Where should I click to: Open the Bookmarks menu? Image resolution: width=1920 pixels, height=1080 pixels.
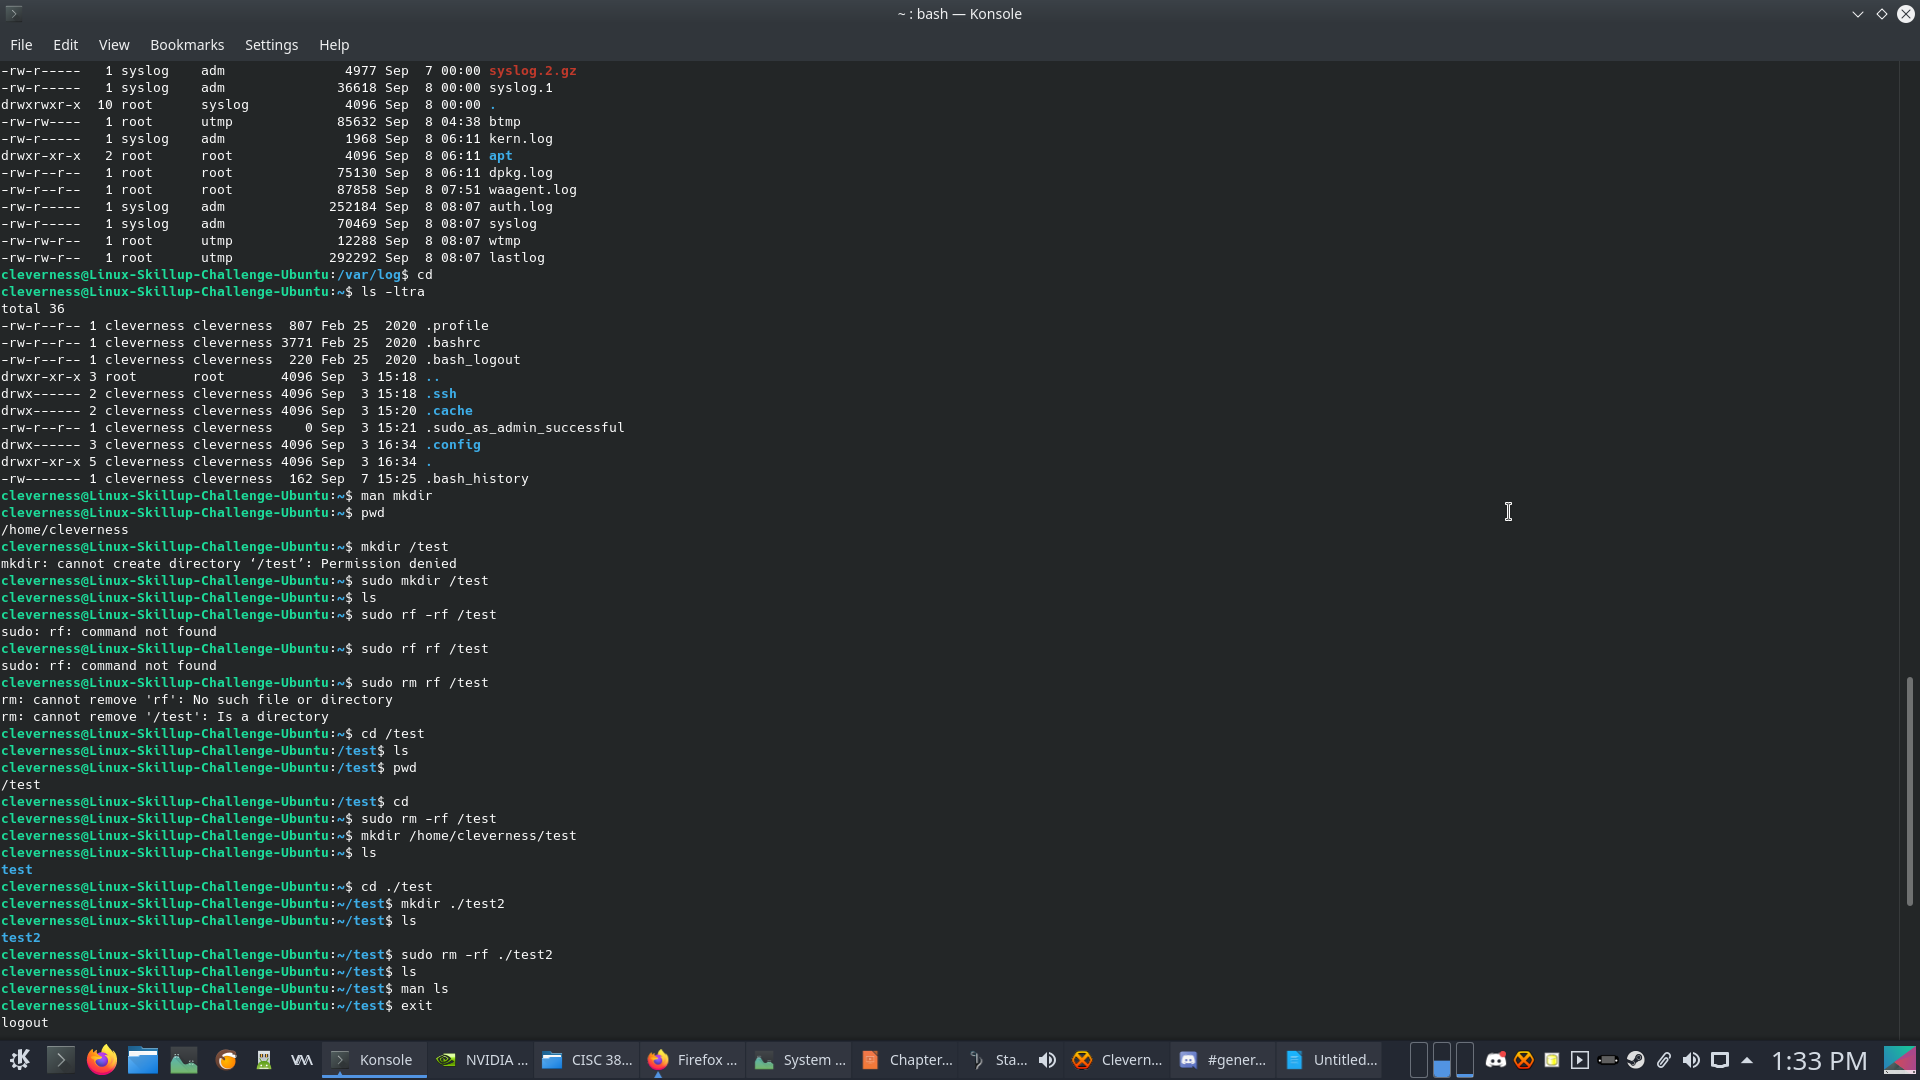187,45
